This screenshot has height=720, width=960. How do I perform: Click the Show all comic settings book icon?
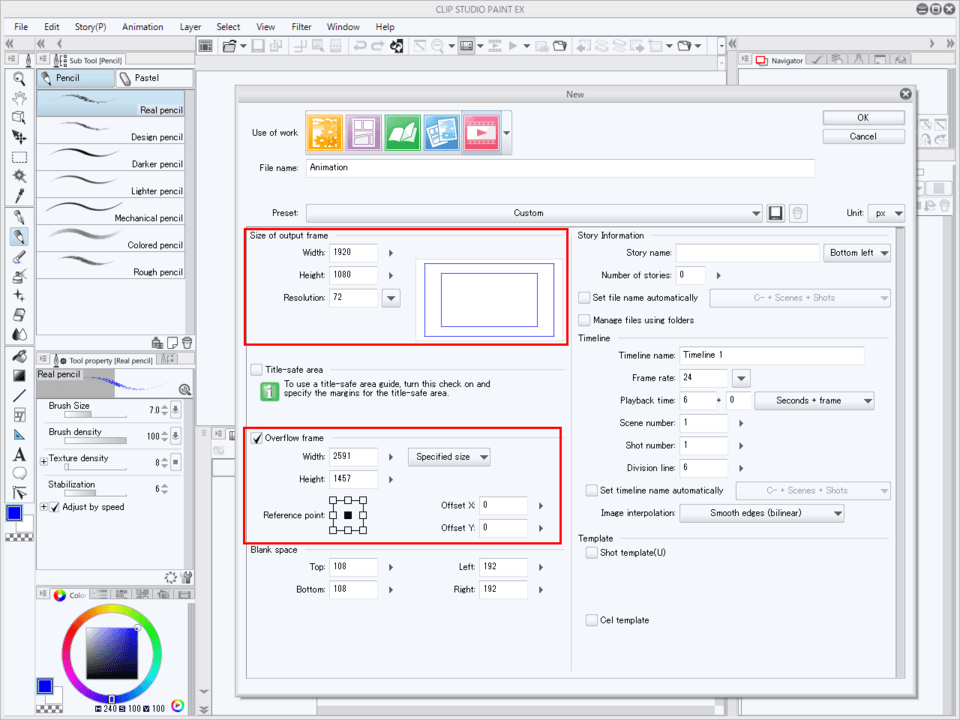tap(401, 131)
